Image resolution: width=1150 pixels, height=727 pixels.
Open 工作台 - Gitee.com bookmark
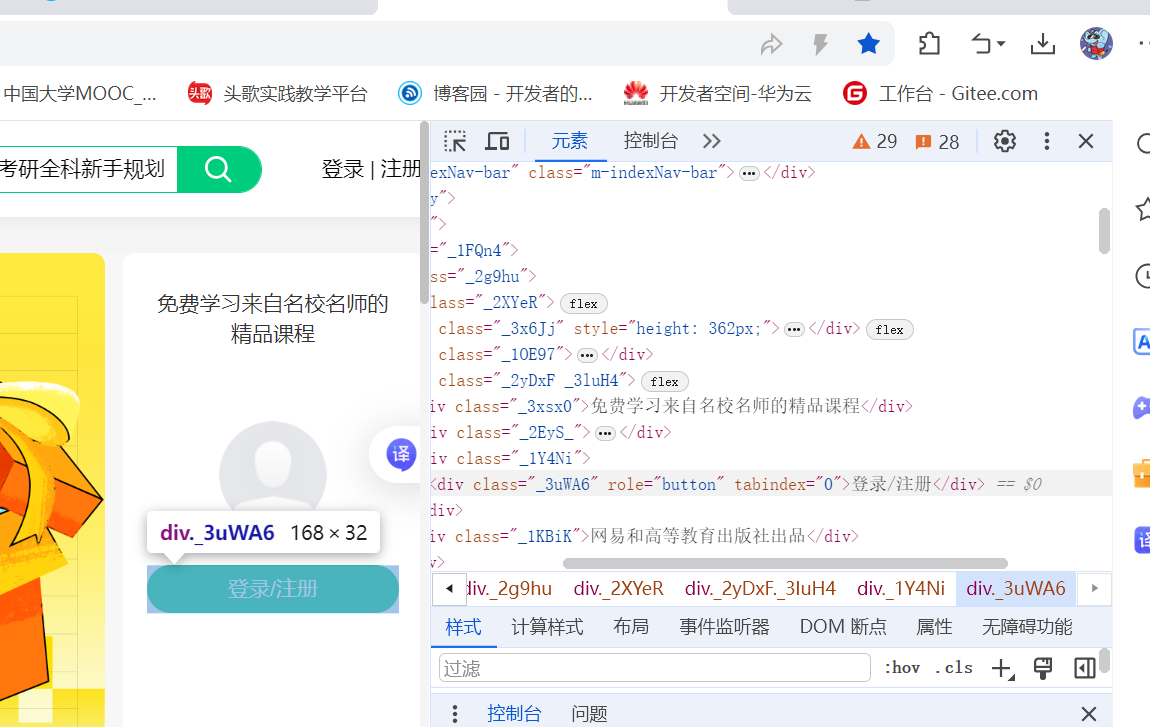click(940, 93)
